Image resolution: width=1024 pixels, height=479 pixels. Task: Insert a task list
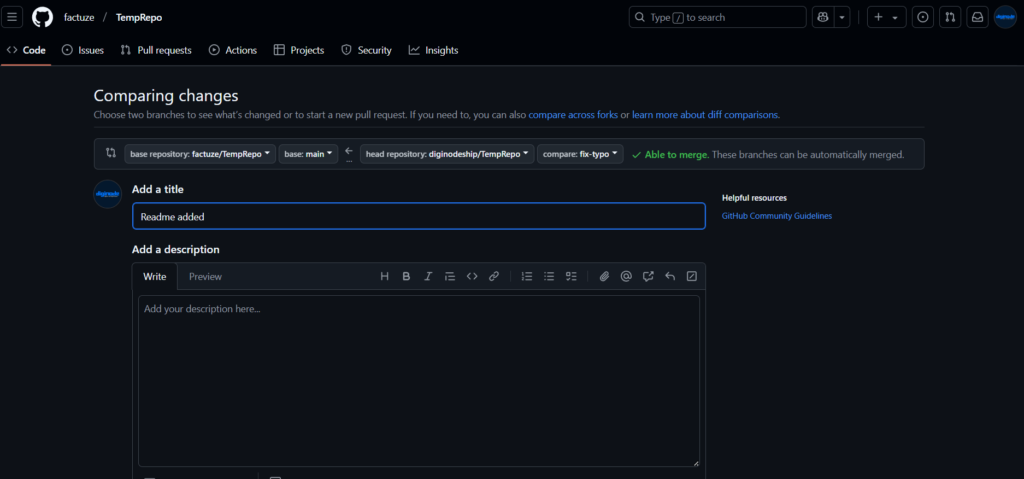[571, 276]
